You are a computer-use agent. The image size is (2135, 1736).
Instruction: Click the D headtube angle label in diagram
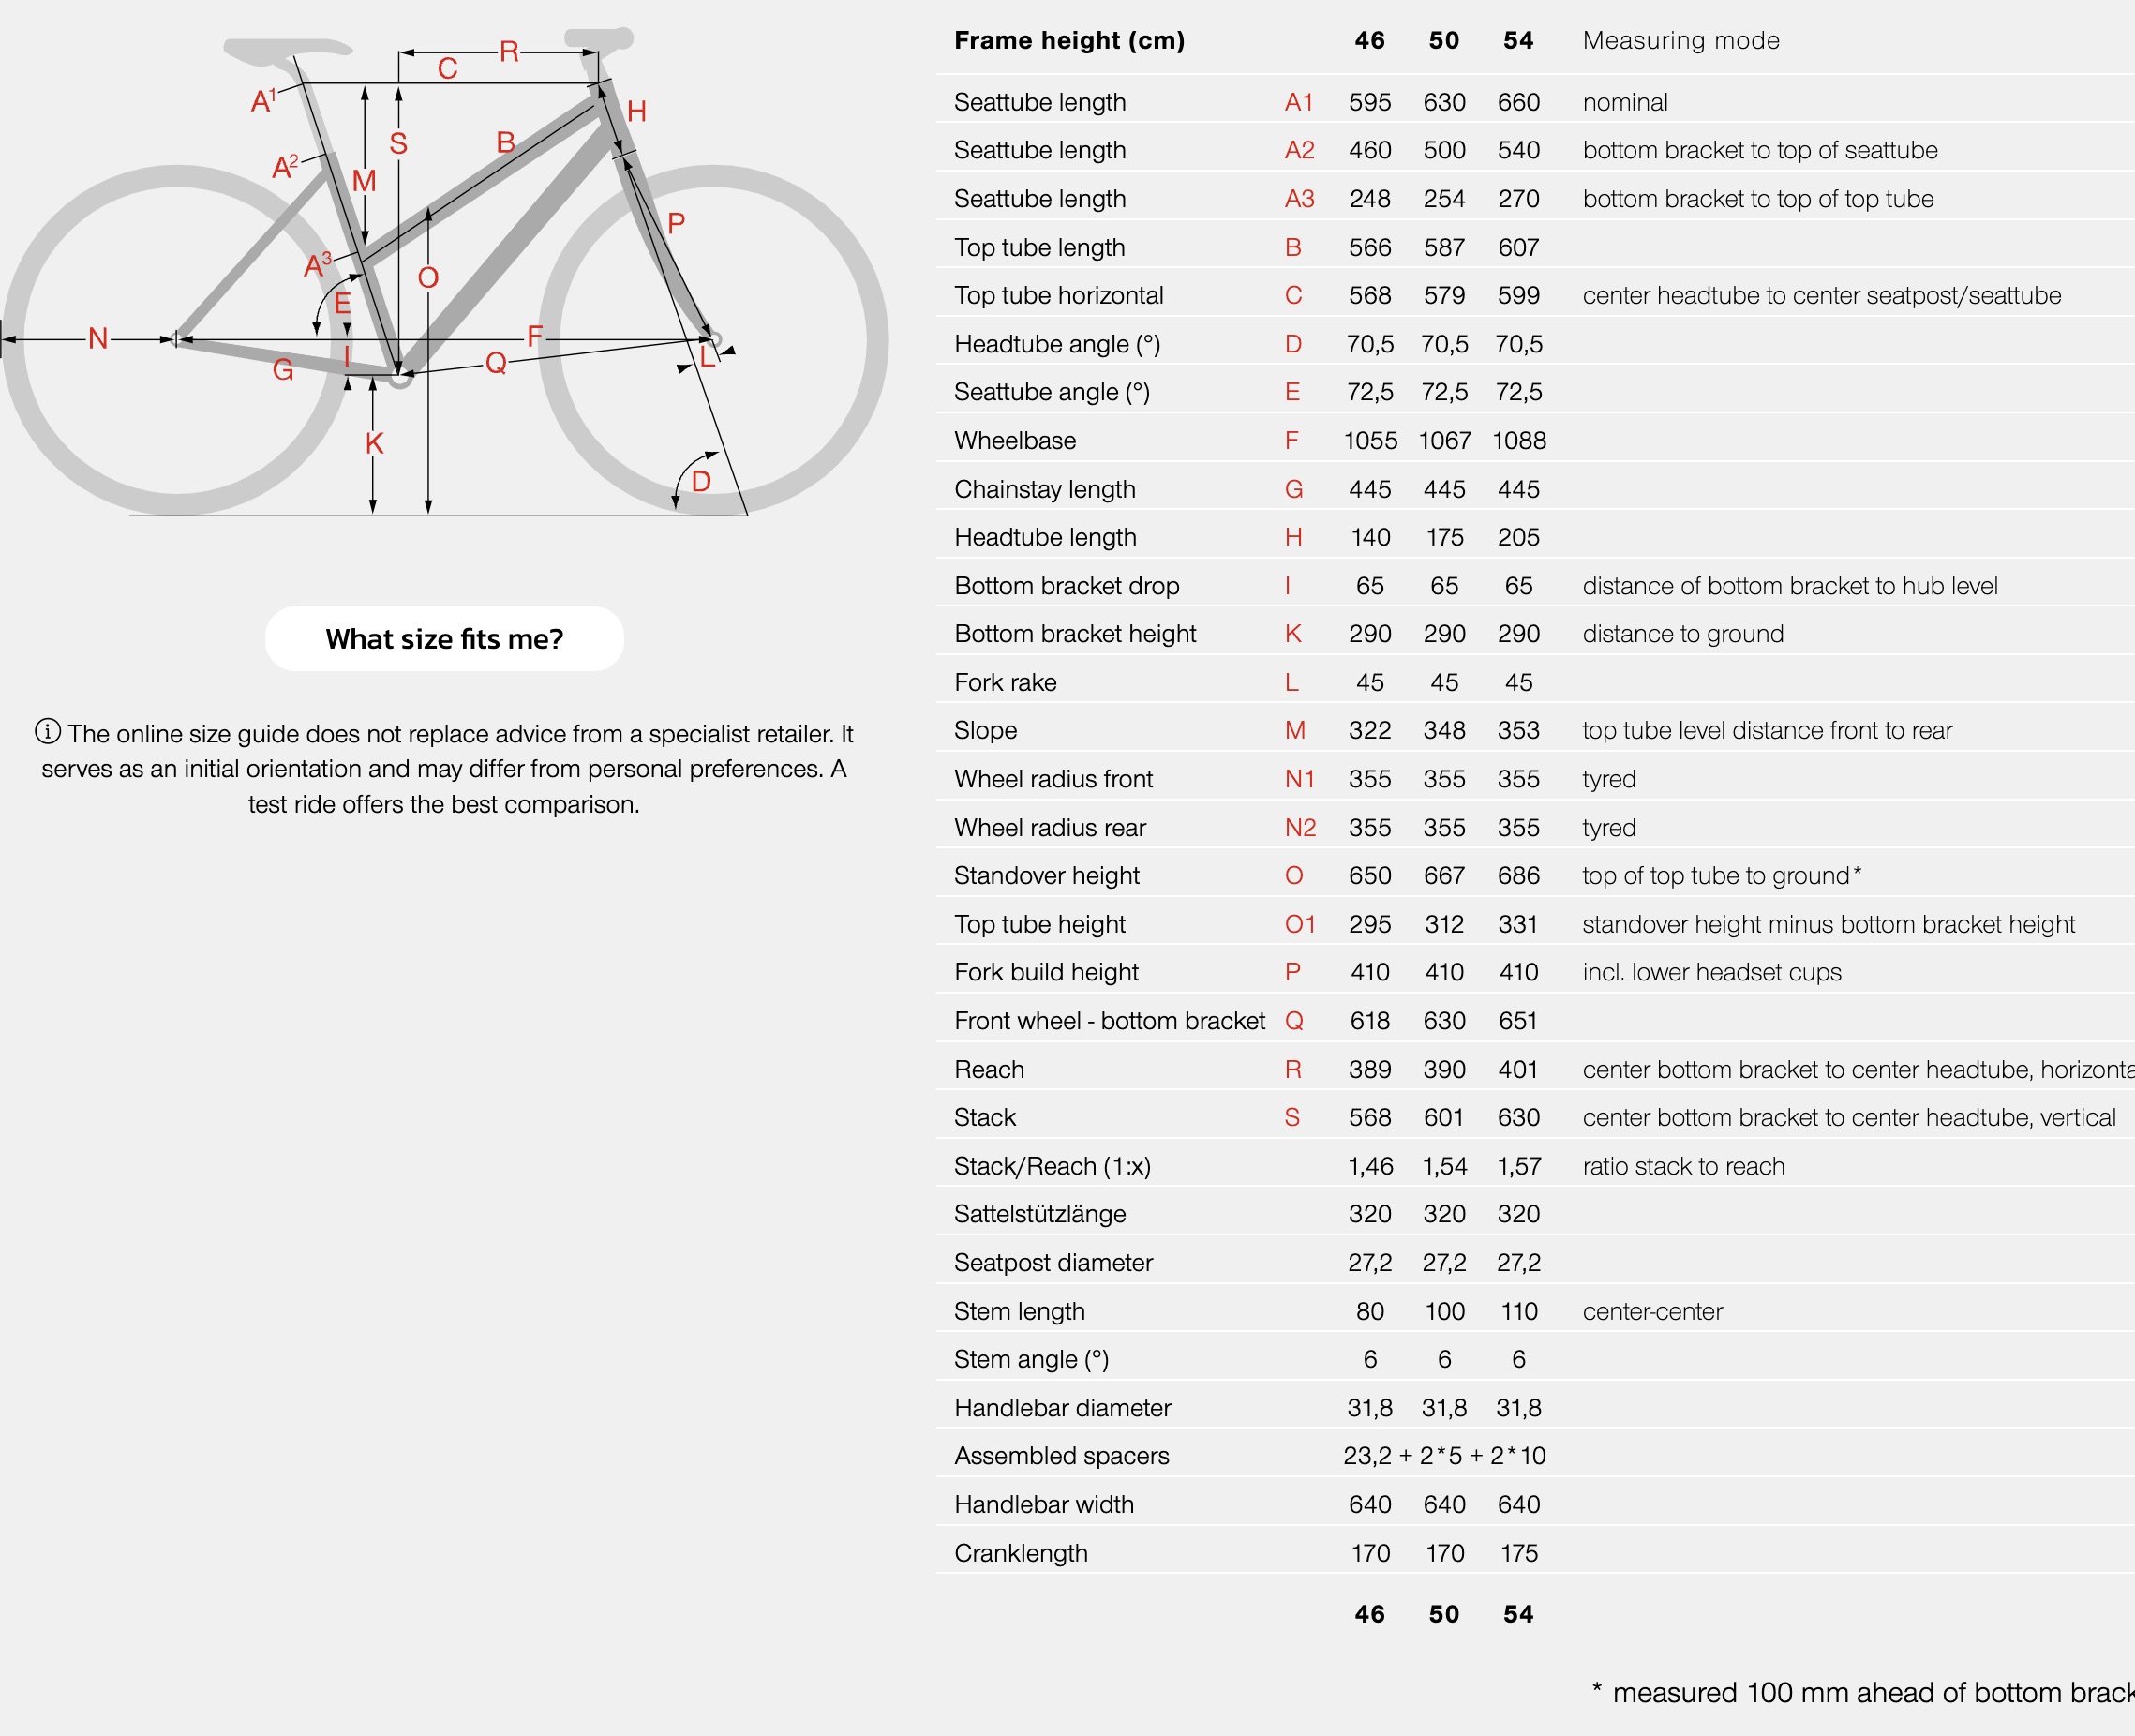(x=701, y=481)
